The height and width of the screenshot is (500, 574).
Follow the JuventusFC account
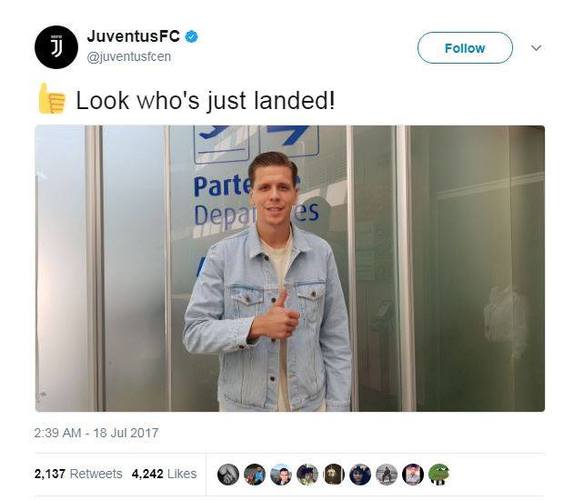465,48
